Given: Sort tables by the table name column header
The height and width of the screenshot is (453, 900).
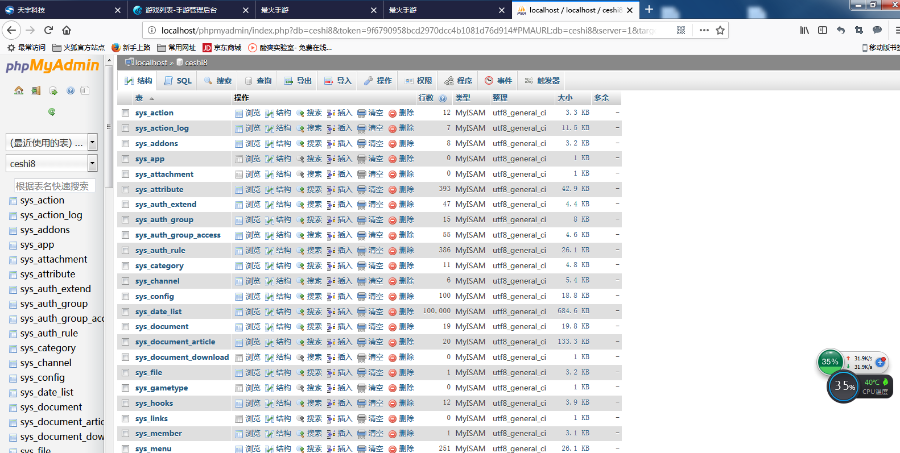Looking at the screenshot, I should [x=139, y=98].
